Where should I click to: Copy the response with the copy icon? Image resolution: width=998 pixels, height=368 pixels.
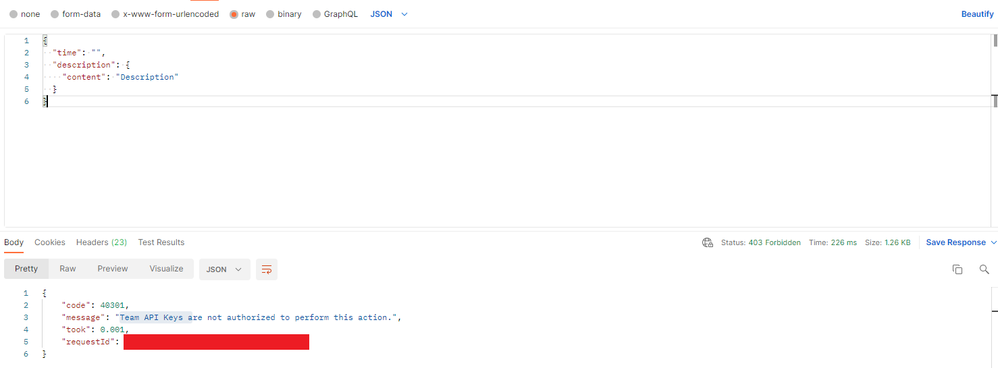click(957, 269)
